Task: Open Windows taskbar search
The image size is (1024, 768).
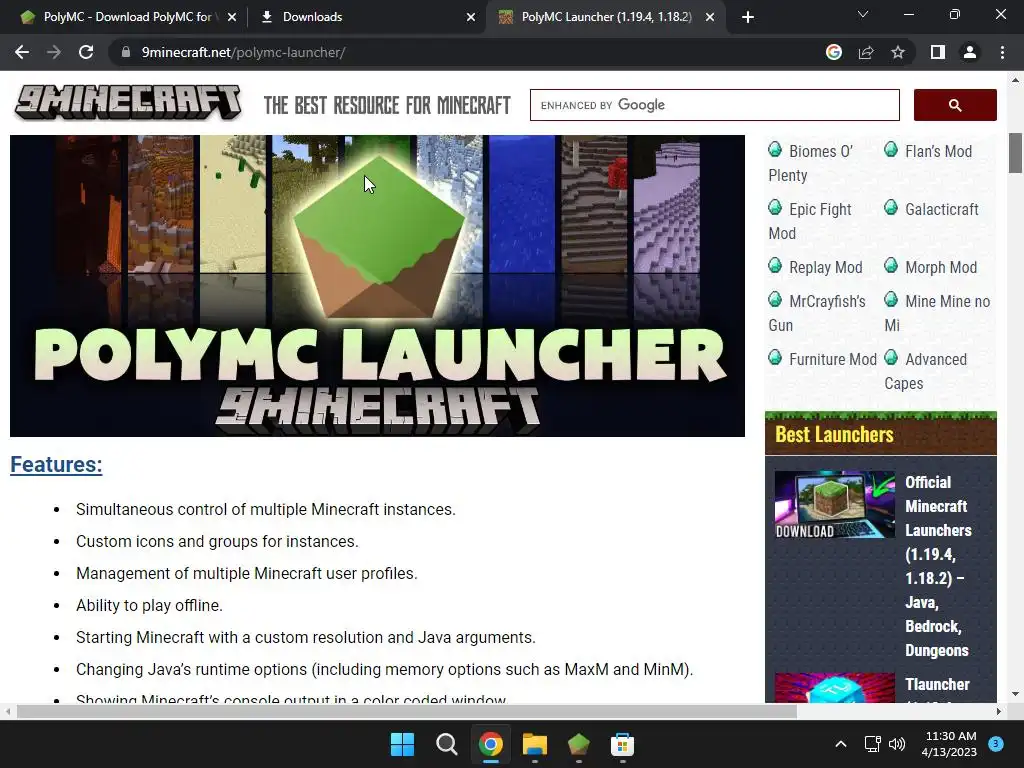Action: click(447, 744)
